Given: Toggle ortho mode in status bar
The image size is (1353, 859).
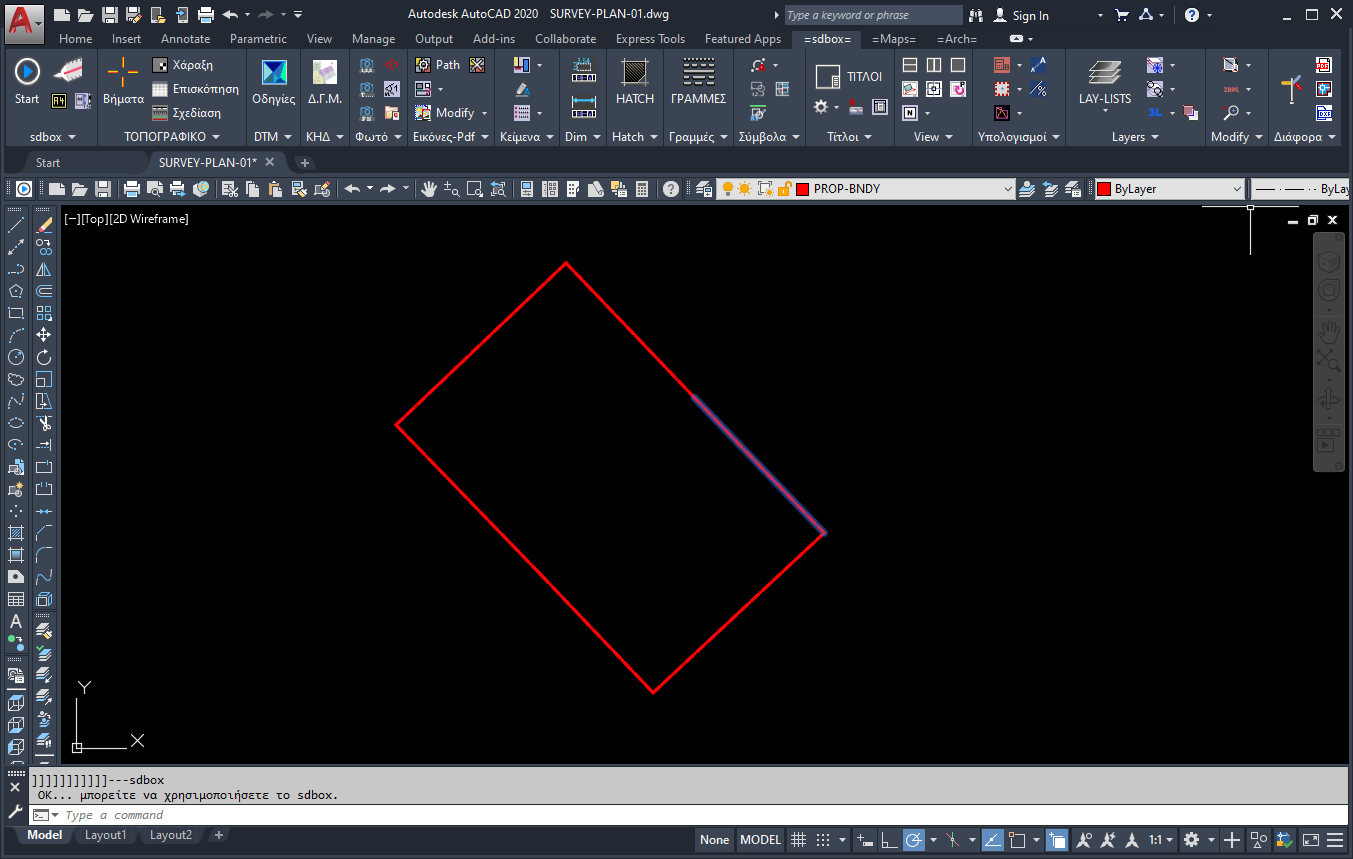Looking at the screenshot, I should pos(887,840).
